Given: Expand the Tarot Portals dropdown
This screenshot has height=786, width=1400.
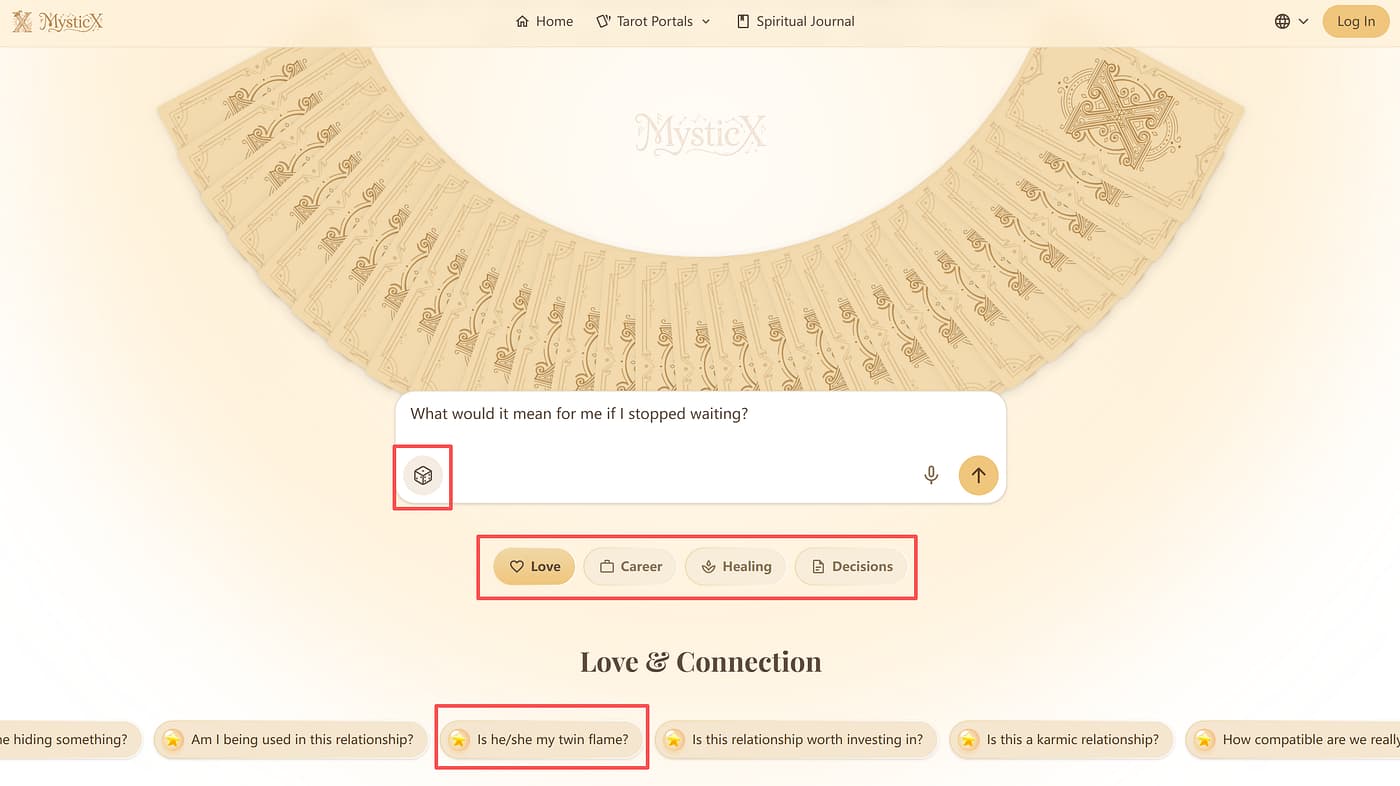Looking at the screenshot, I should (x=653, y=21).
